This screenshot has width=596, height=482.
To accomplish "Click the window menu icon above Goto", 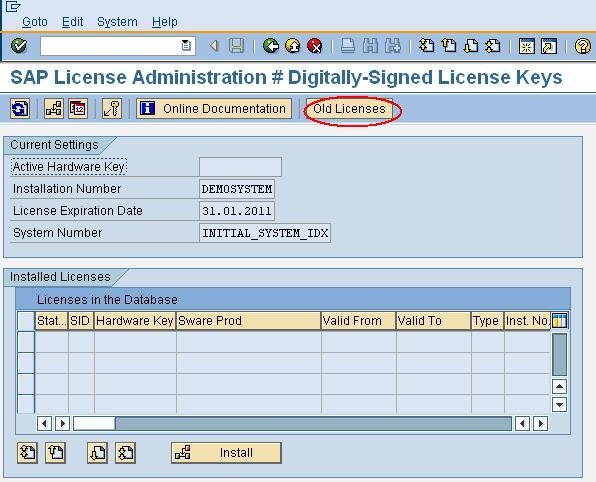I will click(x=13, y=6).
